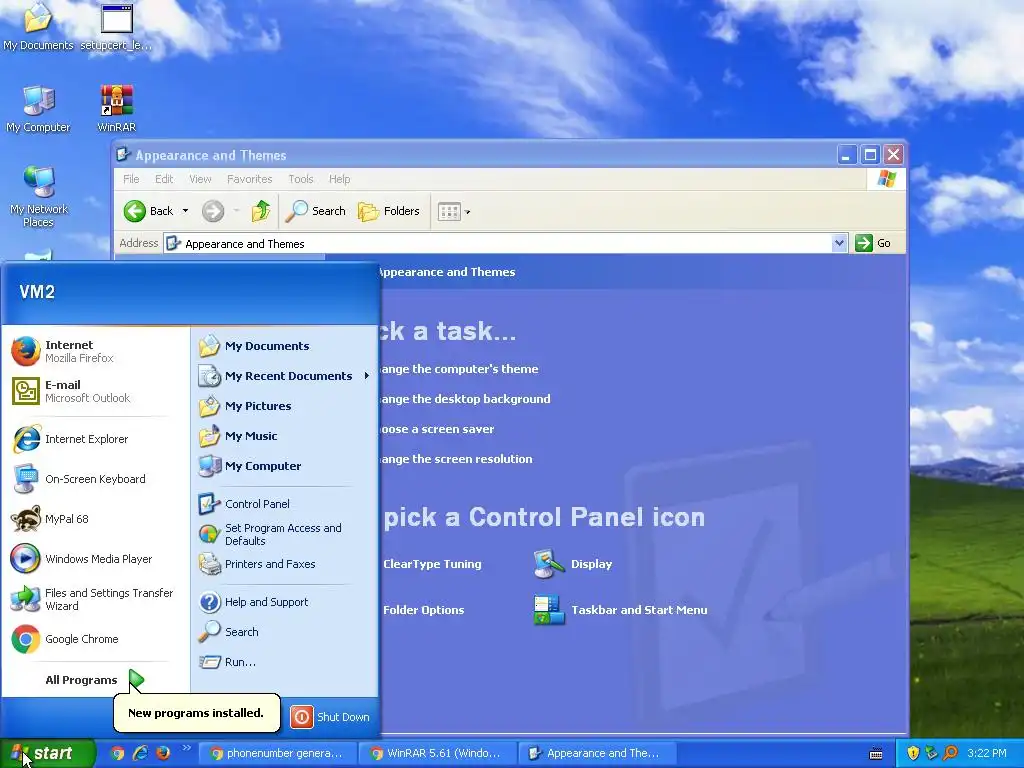
Task: Select the setupcert desktop file icon
Action: [116, 27]
